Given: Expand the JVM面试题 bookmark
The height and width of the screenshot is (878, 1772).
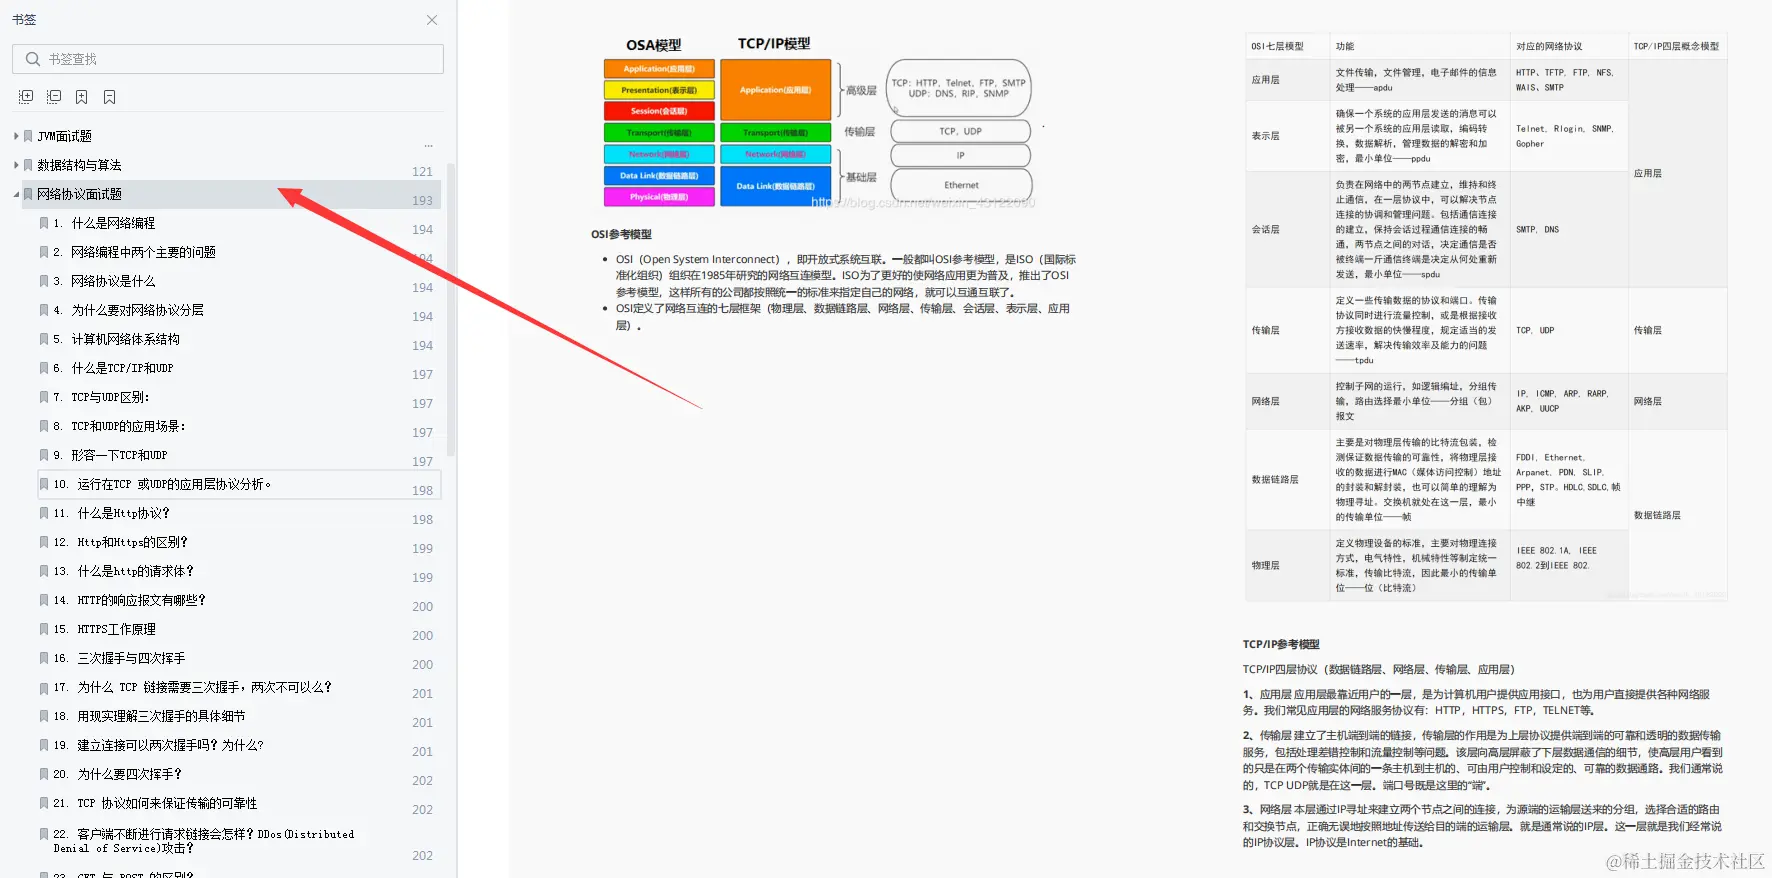Looking at the screenshot, I should 16,136.
